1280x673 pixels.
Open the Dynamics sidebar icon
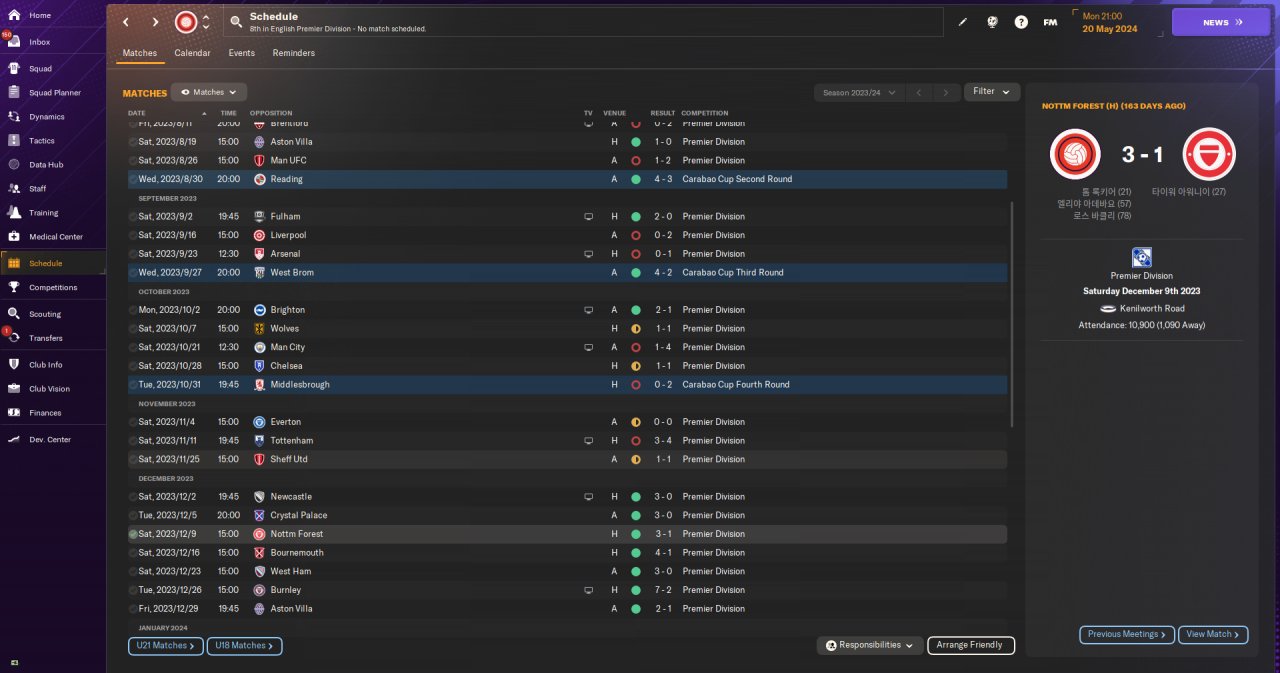coord(14,117)
